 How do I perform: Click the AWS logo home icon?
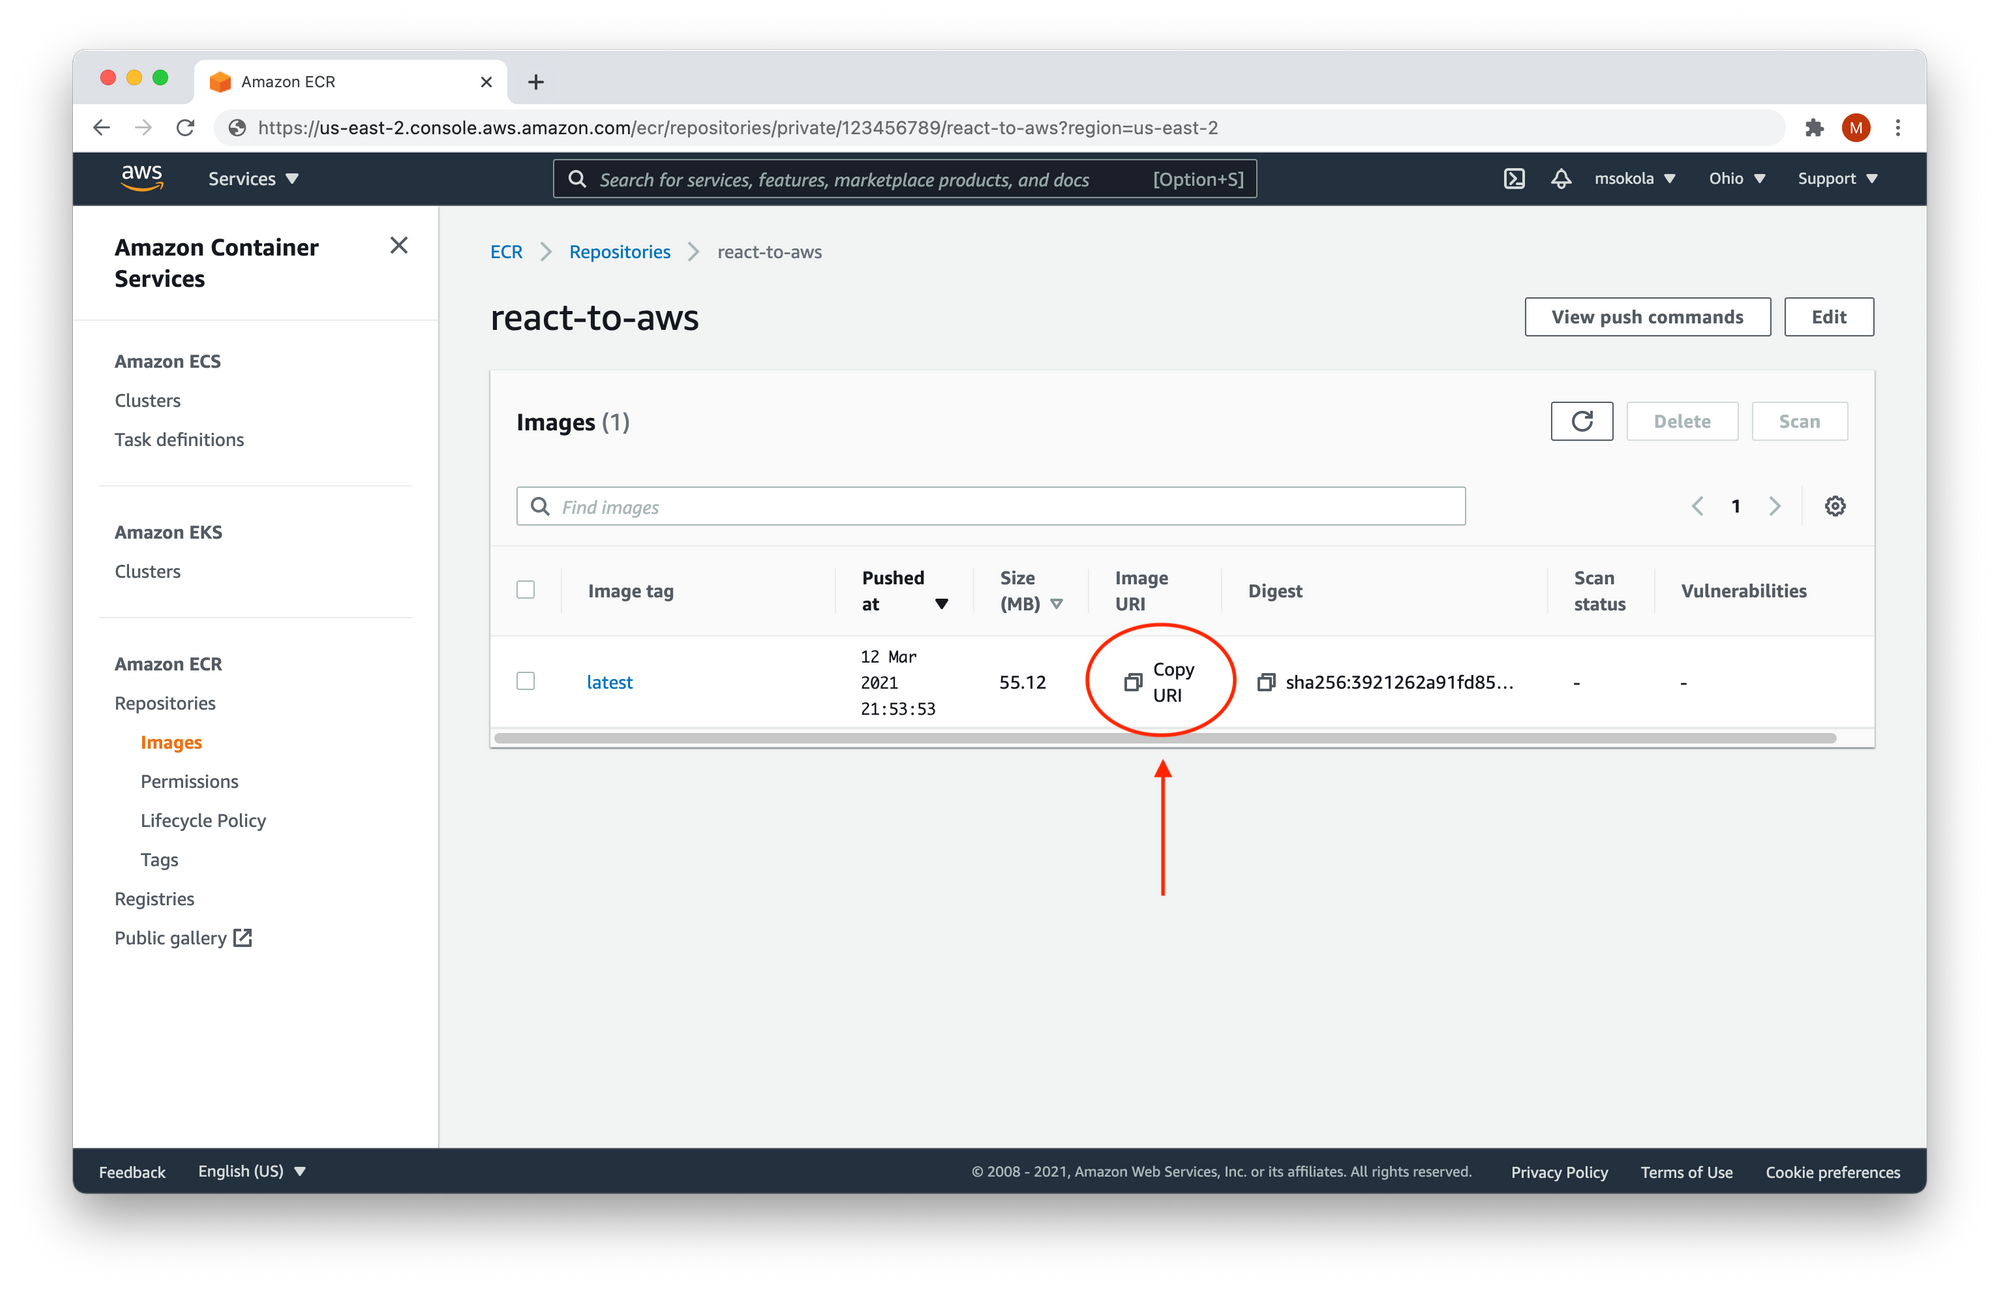(x=142, y=178)
